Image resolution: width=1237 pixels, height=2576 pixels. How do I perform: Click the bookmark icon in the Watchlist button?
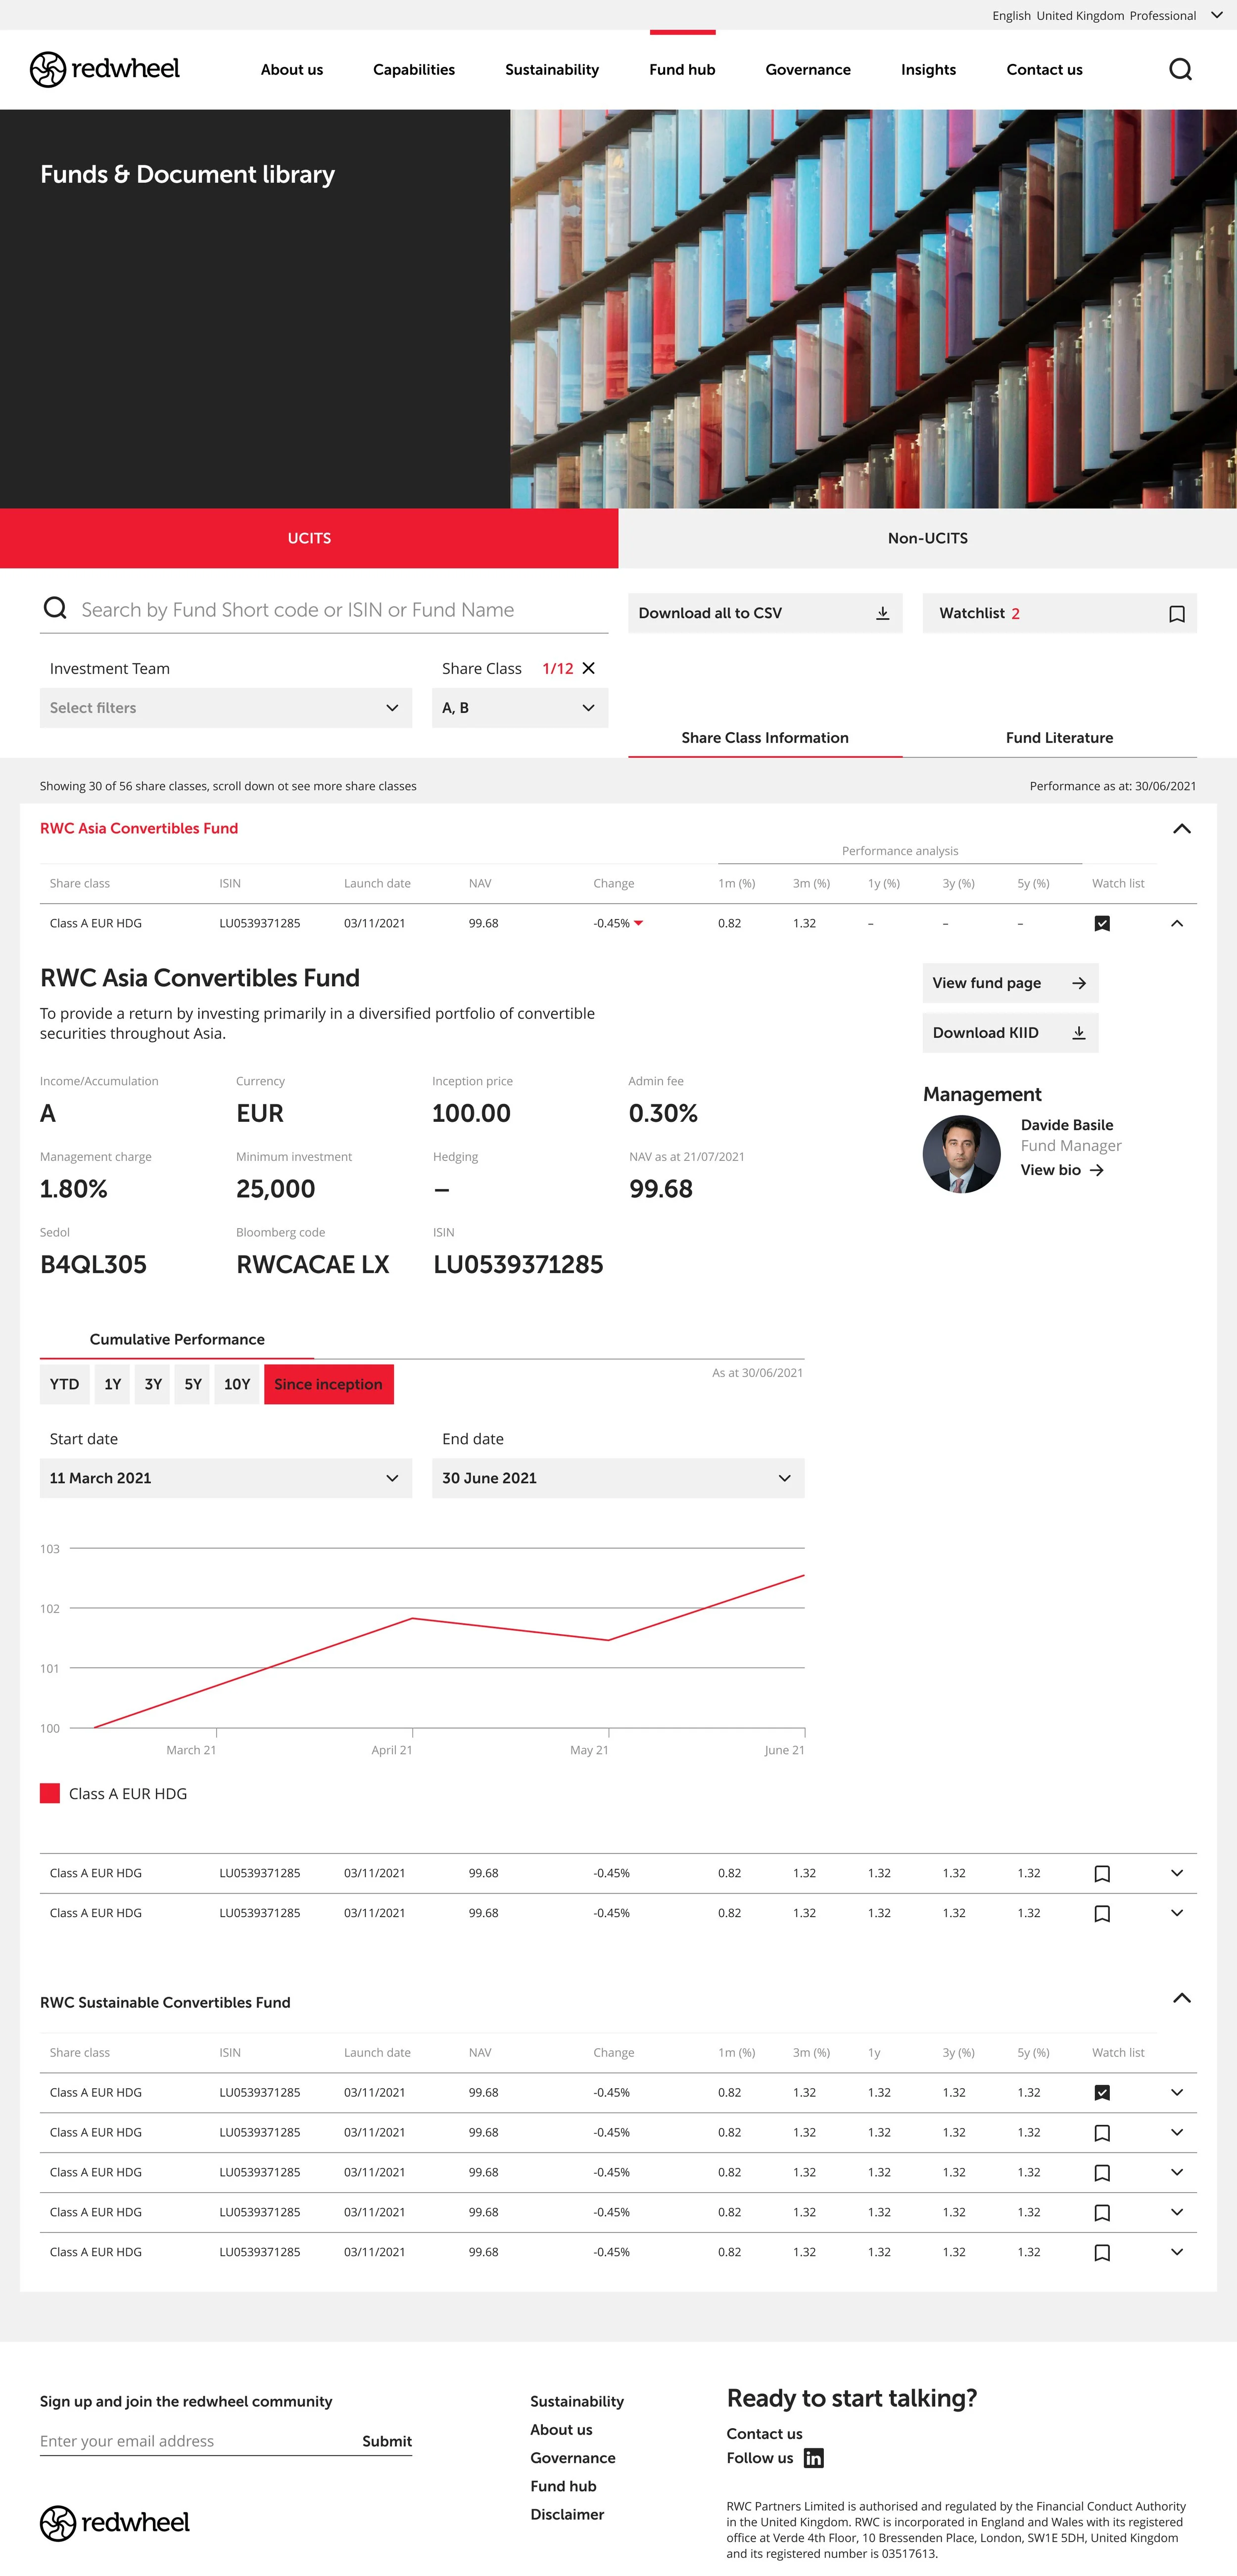click(1177, 613)
